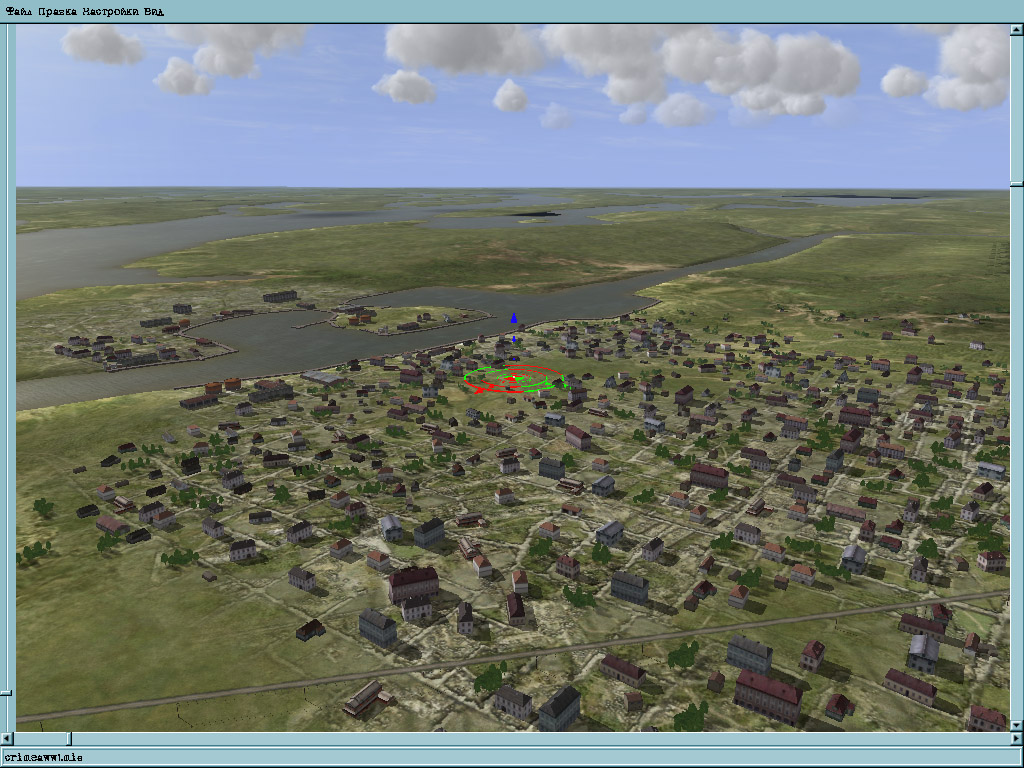This screenshot has width=1024, height=768.
Task: Click the right vertical scrollbar thumb
Action: point(1017,185)
